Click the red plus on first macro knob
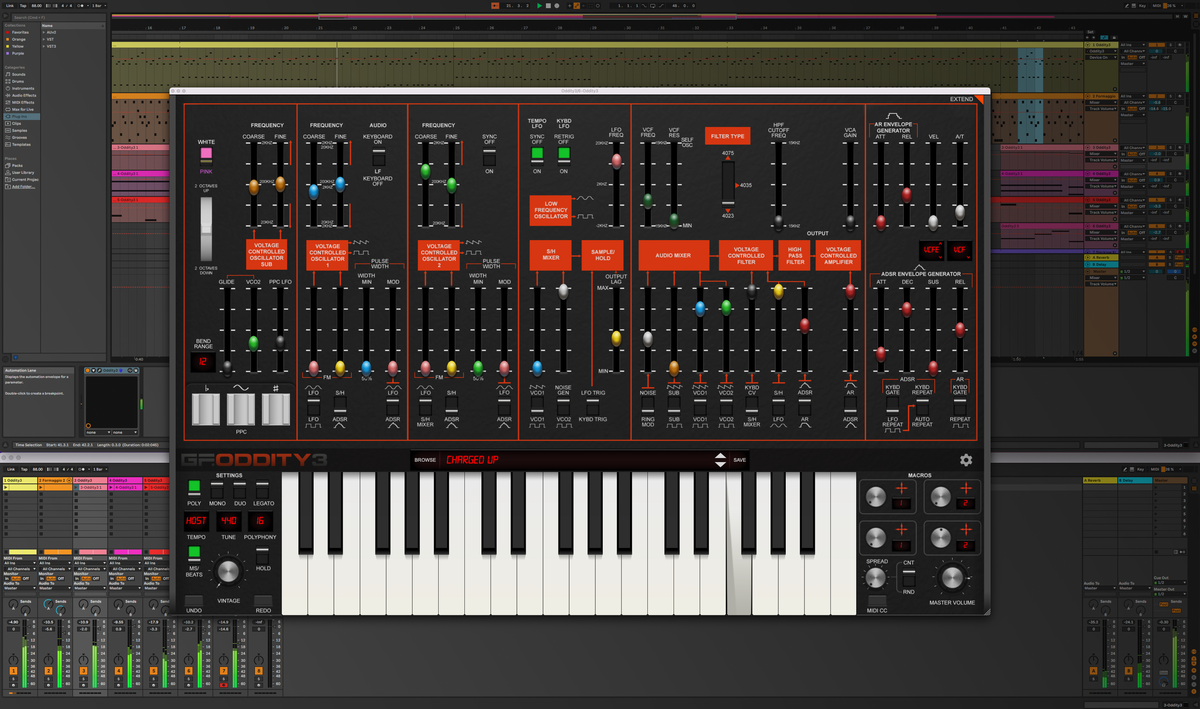 click(903, 488)
